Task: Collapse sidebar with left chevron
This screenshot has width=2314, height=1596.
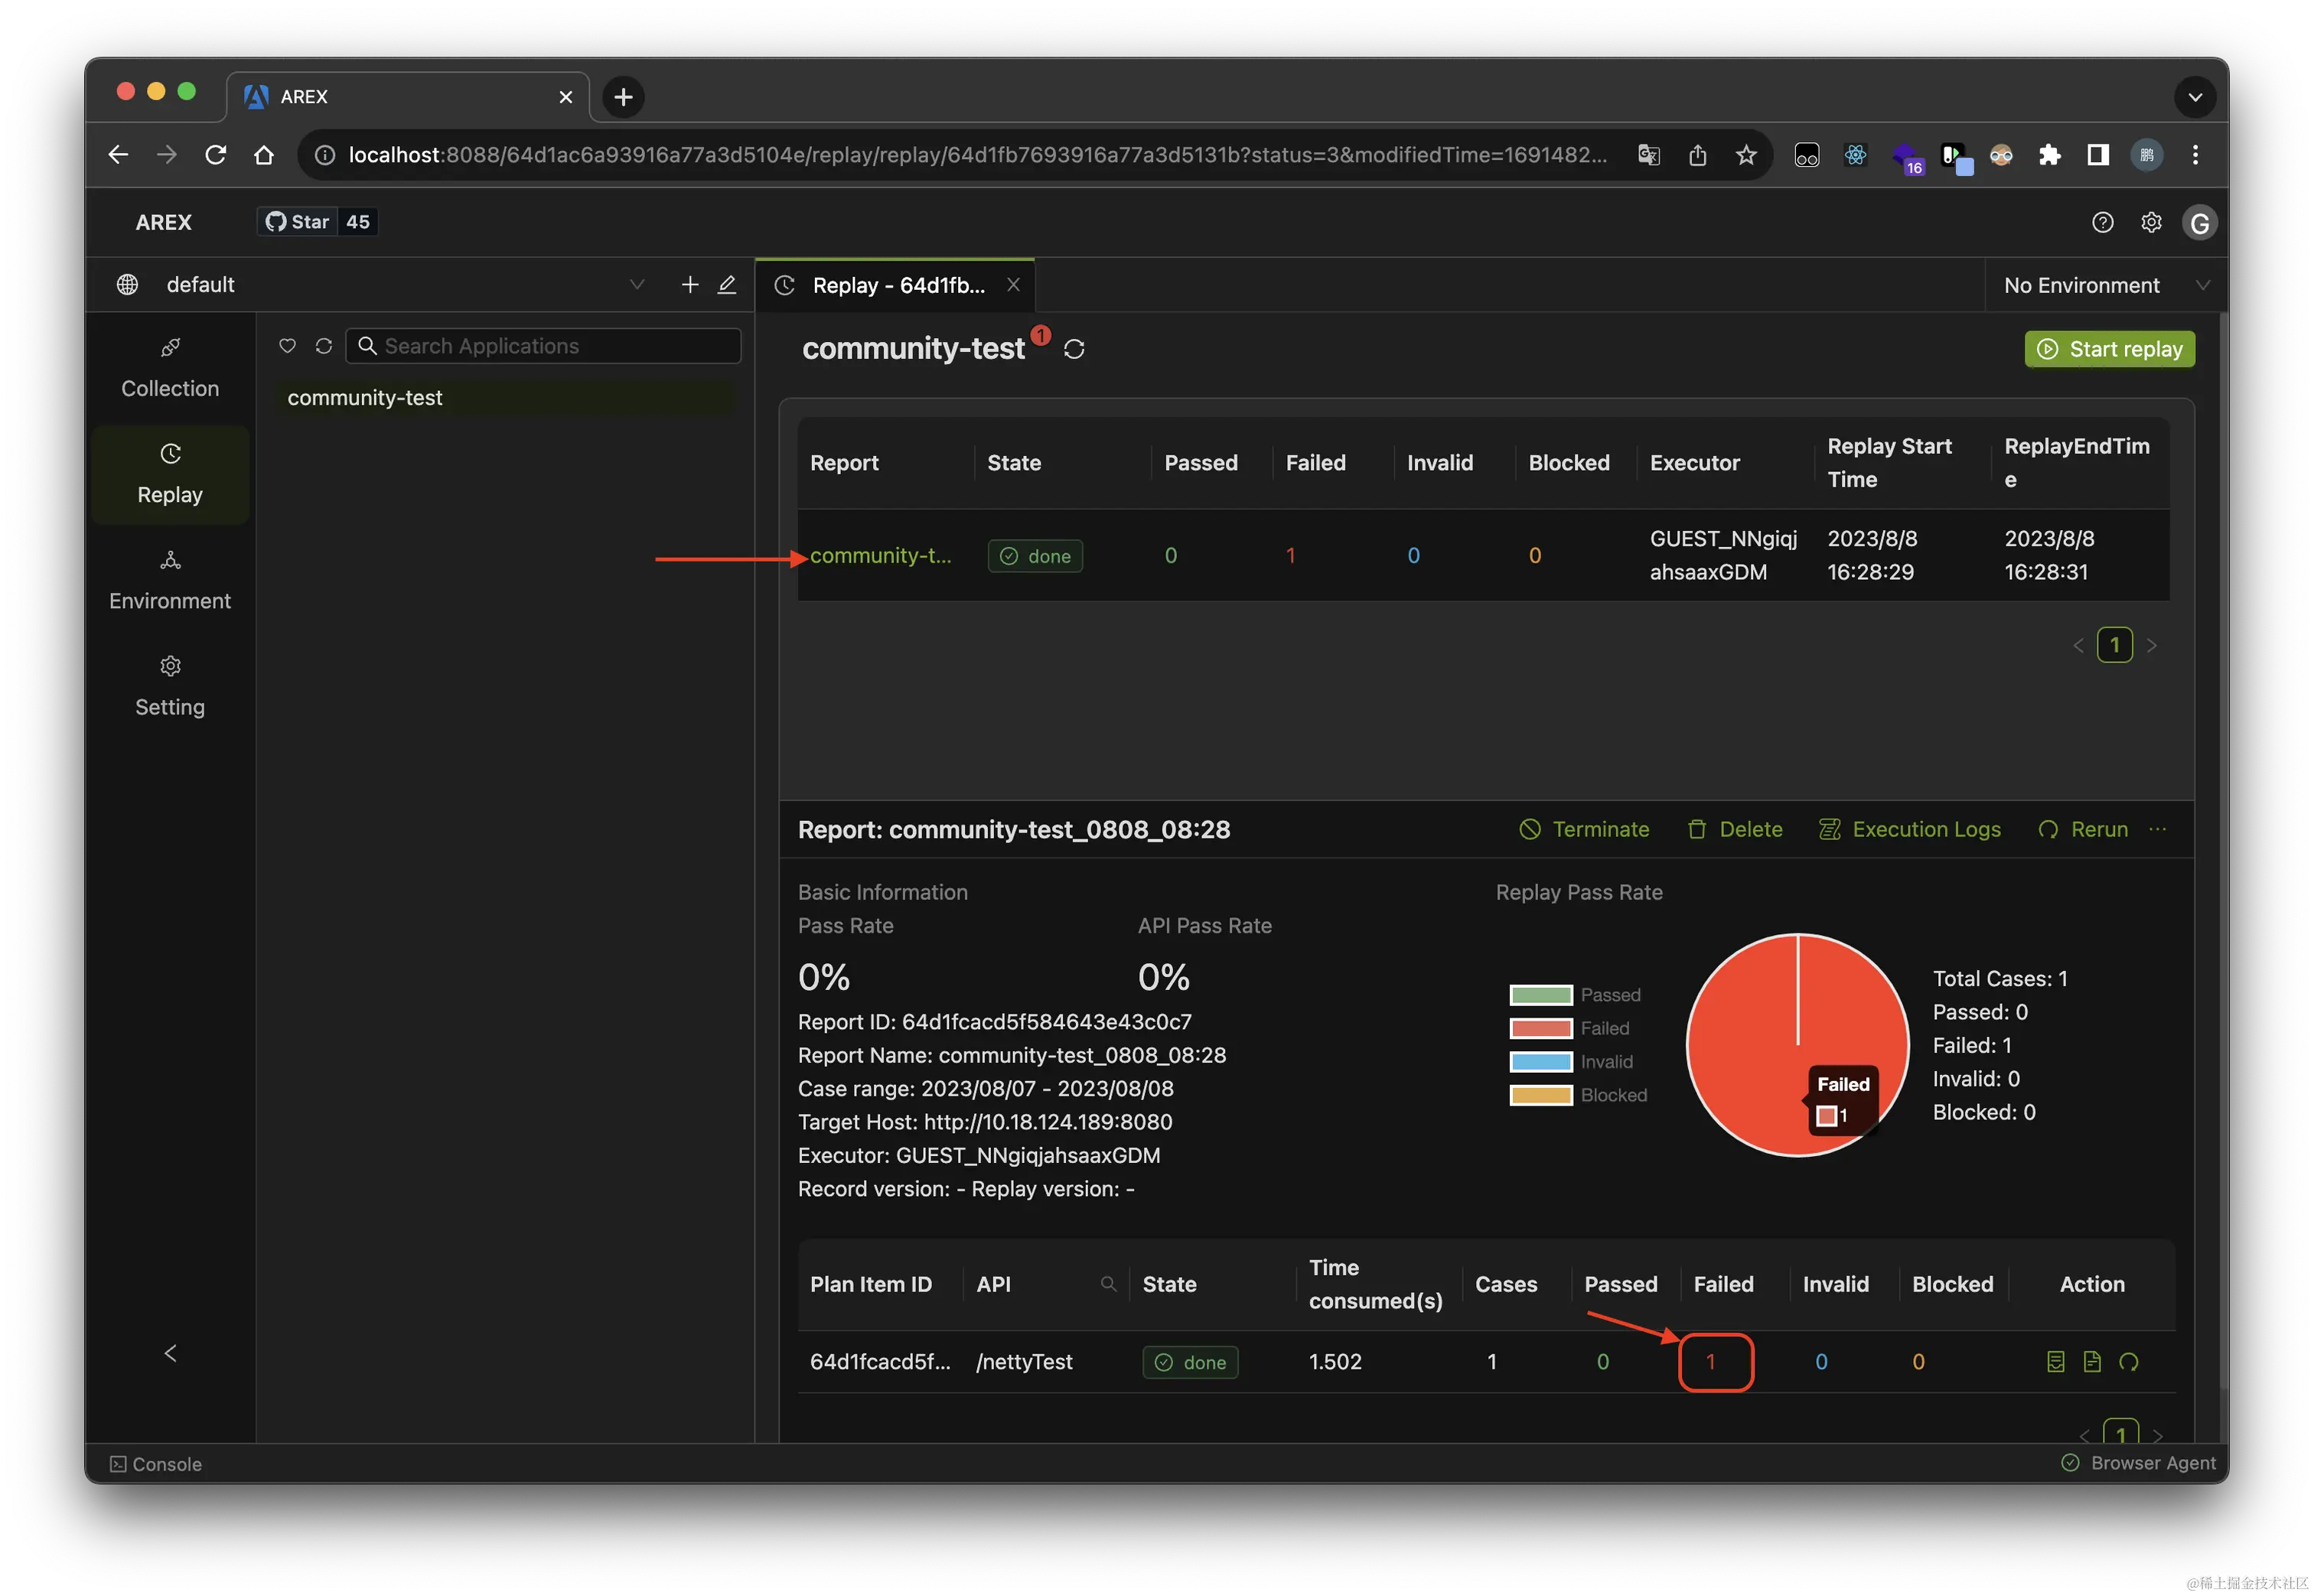Action: coord(170,1353)
